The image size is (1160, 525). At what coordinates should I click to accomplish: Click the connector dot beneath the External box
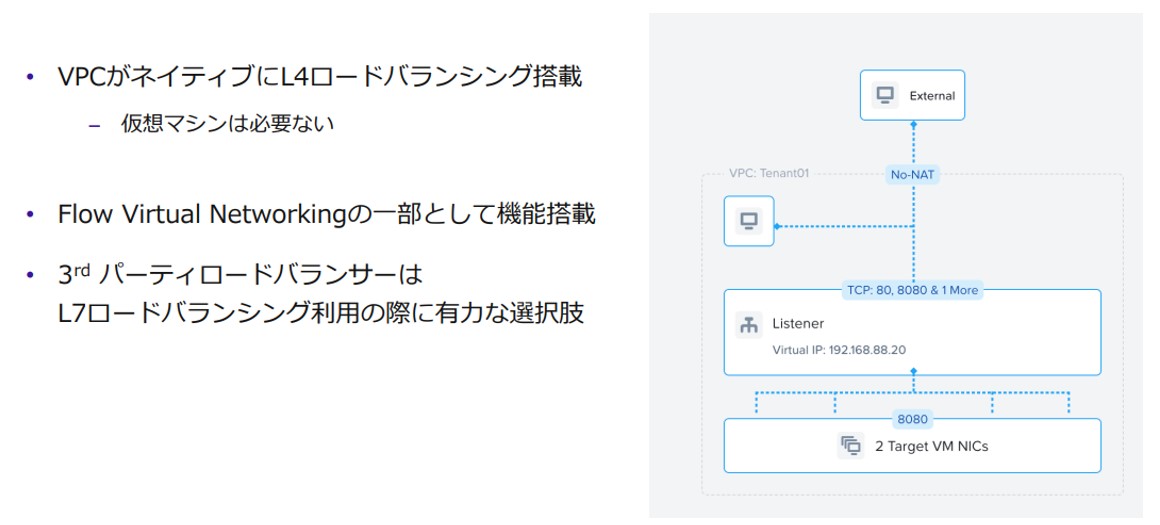click(x=913, y=123)
